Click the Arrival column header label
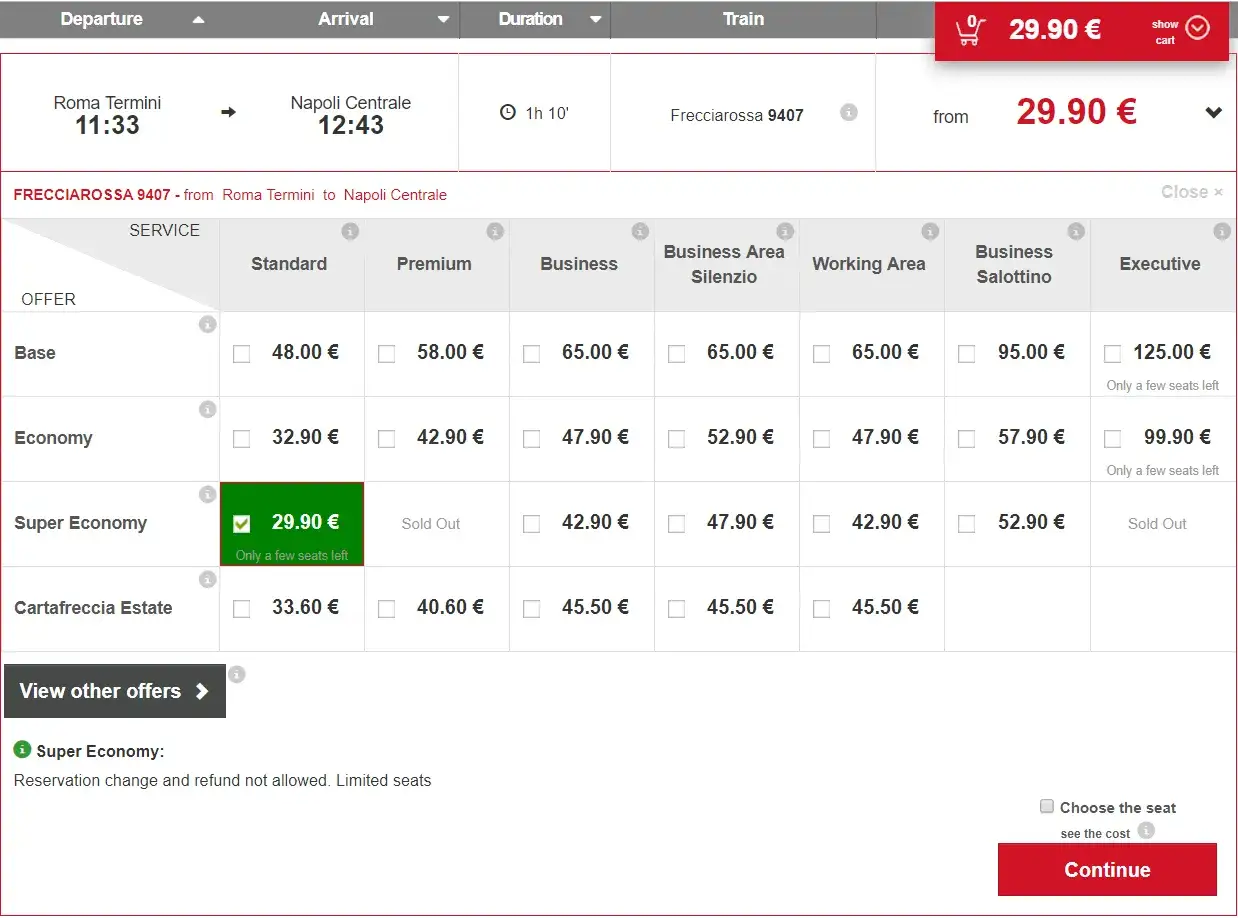The width and height of the screenshot is (1238, 918). point(346,19)
